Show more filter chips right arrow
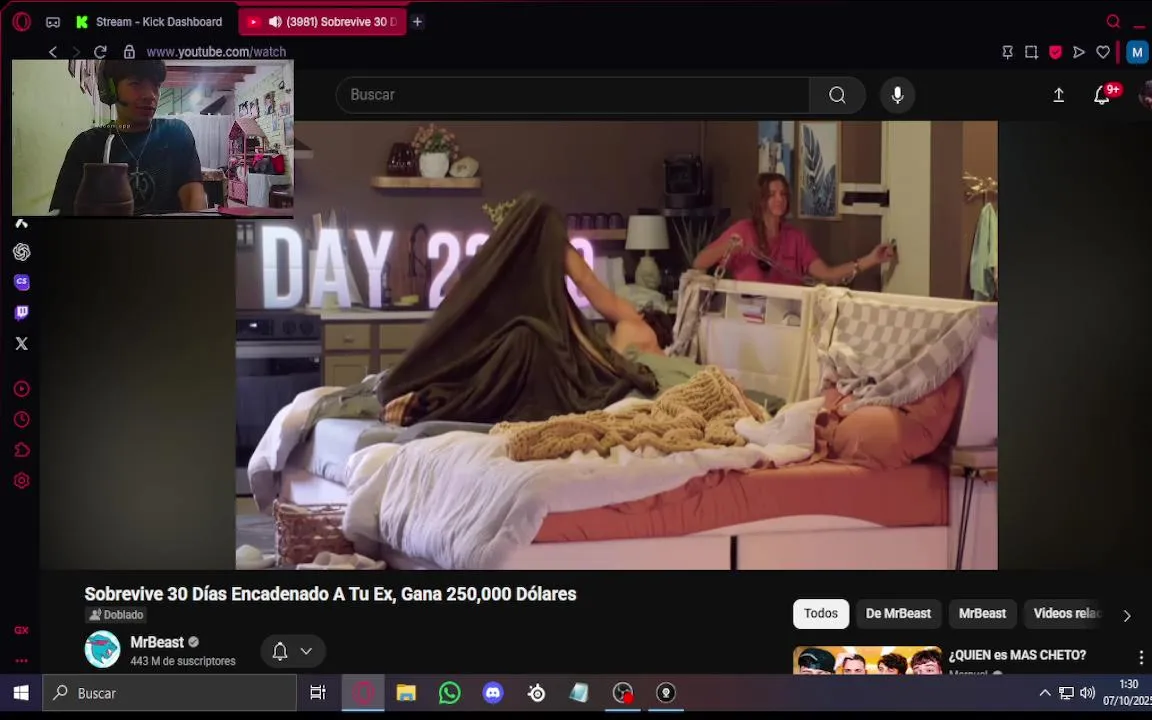The width and height of the screenshot is (1152, 720). click(1127, 616)
